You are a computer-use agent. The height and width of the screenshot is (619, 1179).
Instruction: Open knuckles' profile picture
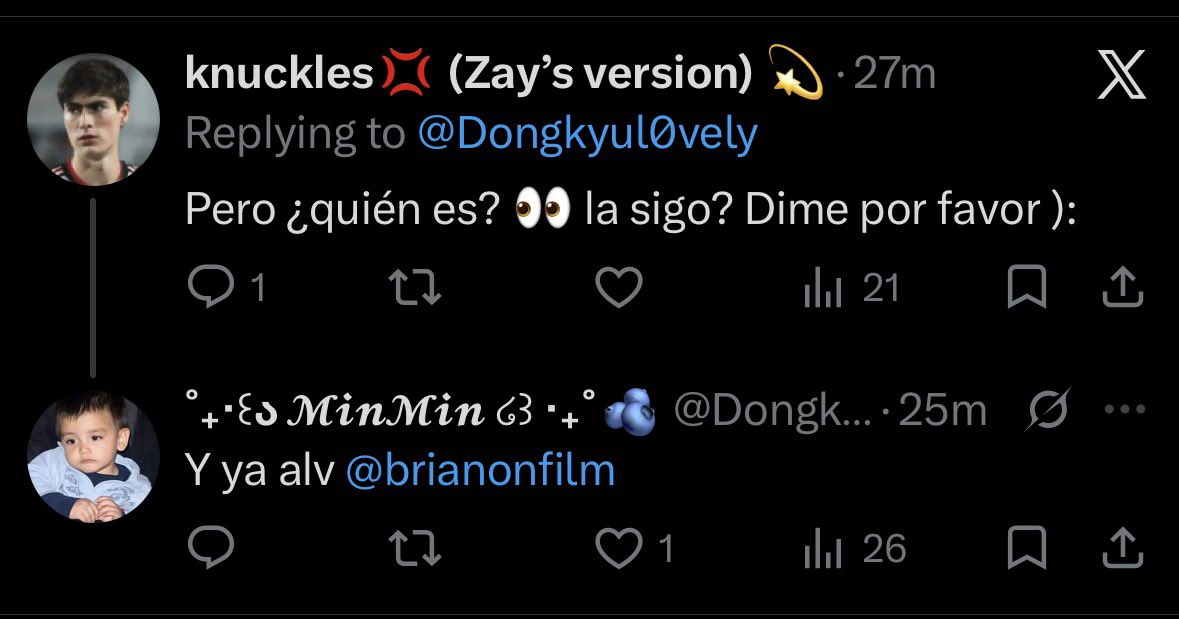point(93,120)
